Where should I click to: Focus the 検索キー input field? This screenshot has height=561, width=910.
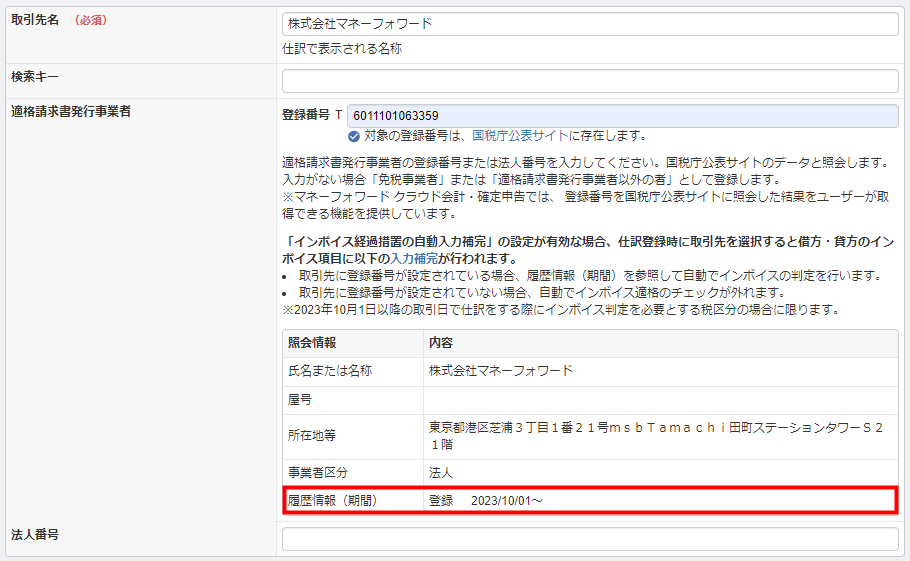[590, 81]
